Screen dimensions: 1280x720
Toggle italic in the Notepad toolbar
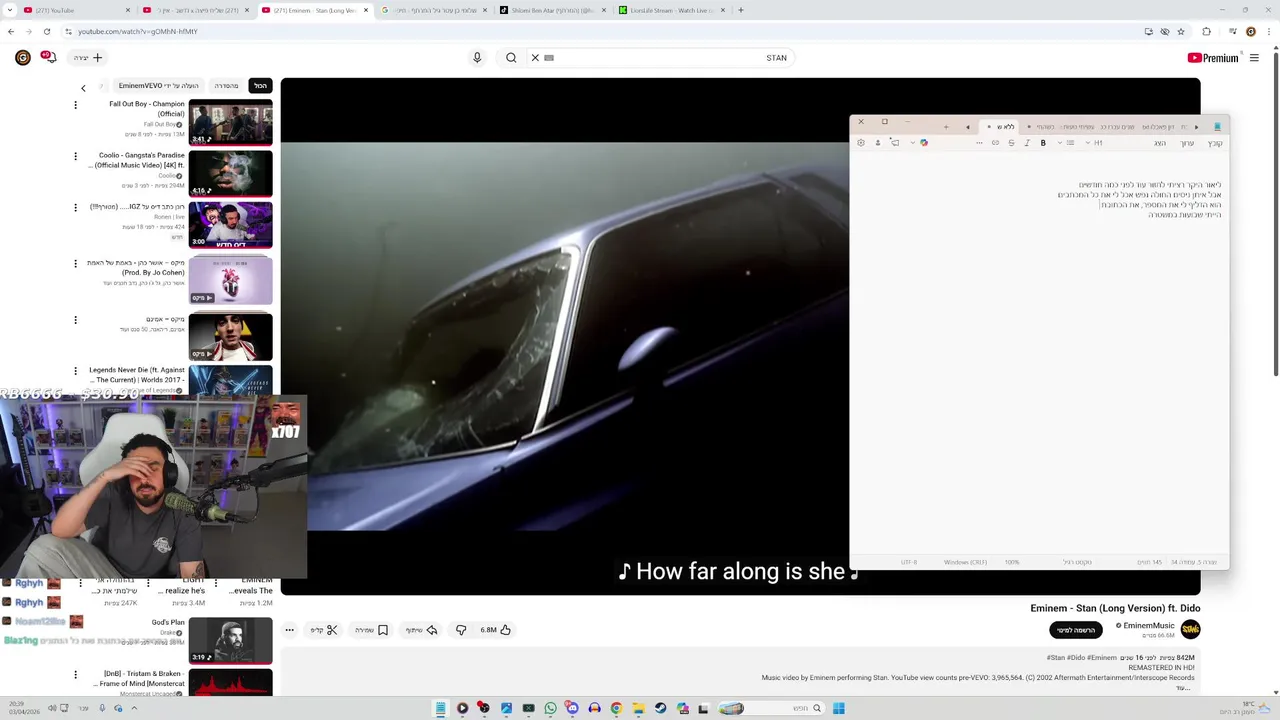pos(1027,143)
